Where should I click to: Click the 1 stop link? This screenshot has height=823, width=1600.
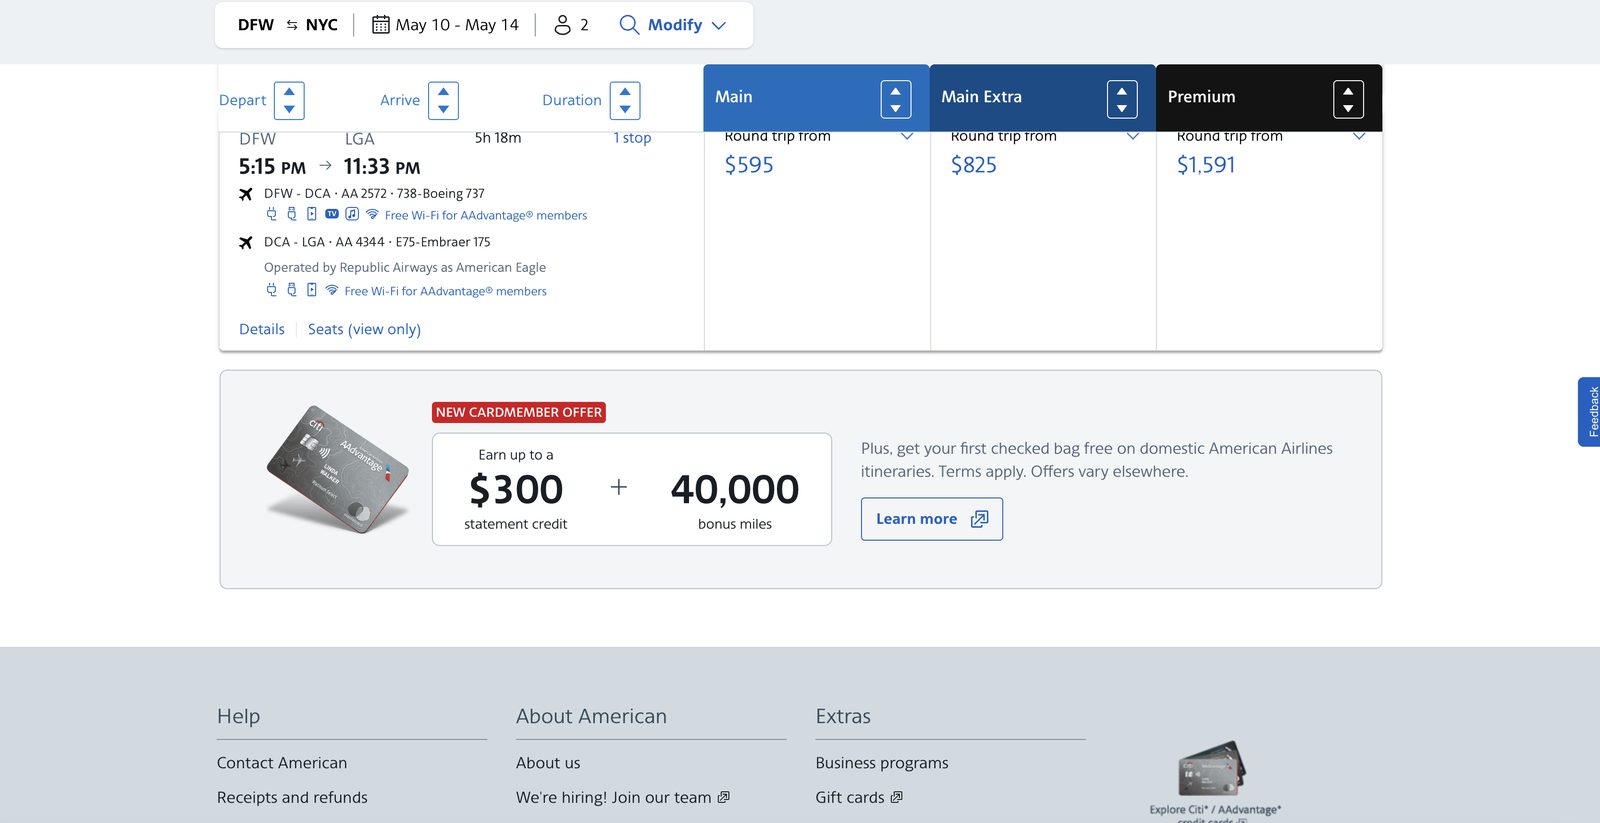(632, 138)
